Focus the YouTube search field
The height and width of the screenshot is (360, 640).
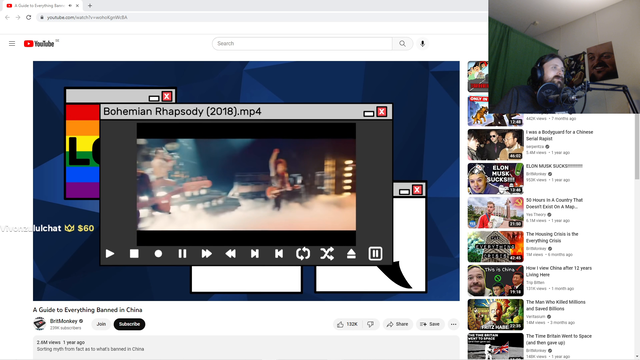(302, 44)
